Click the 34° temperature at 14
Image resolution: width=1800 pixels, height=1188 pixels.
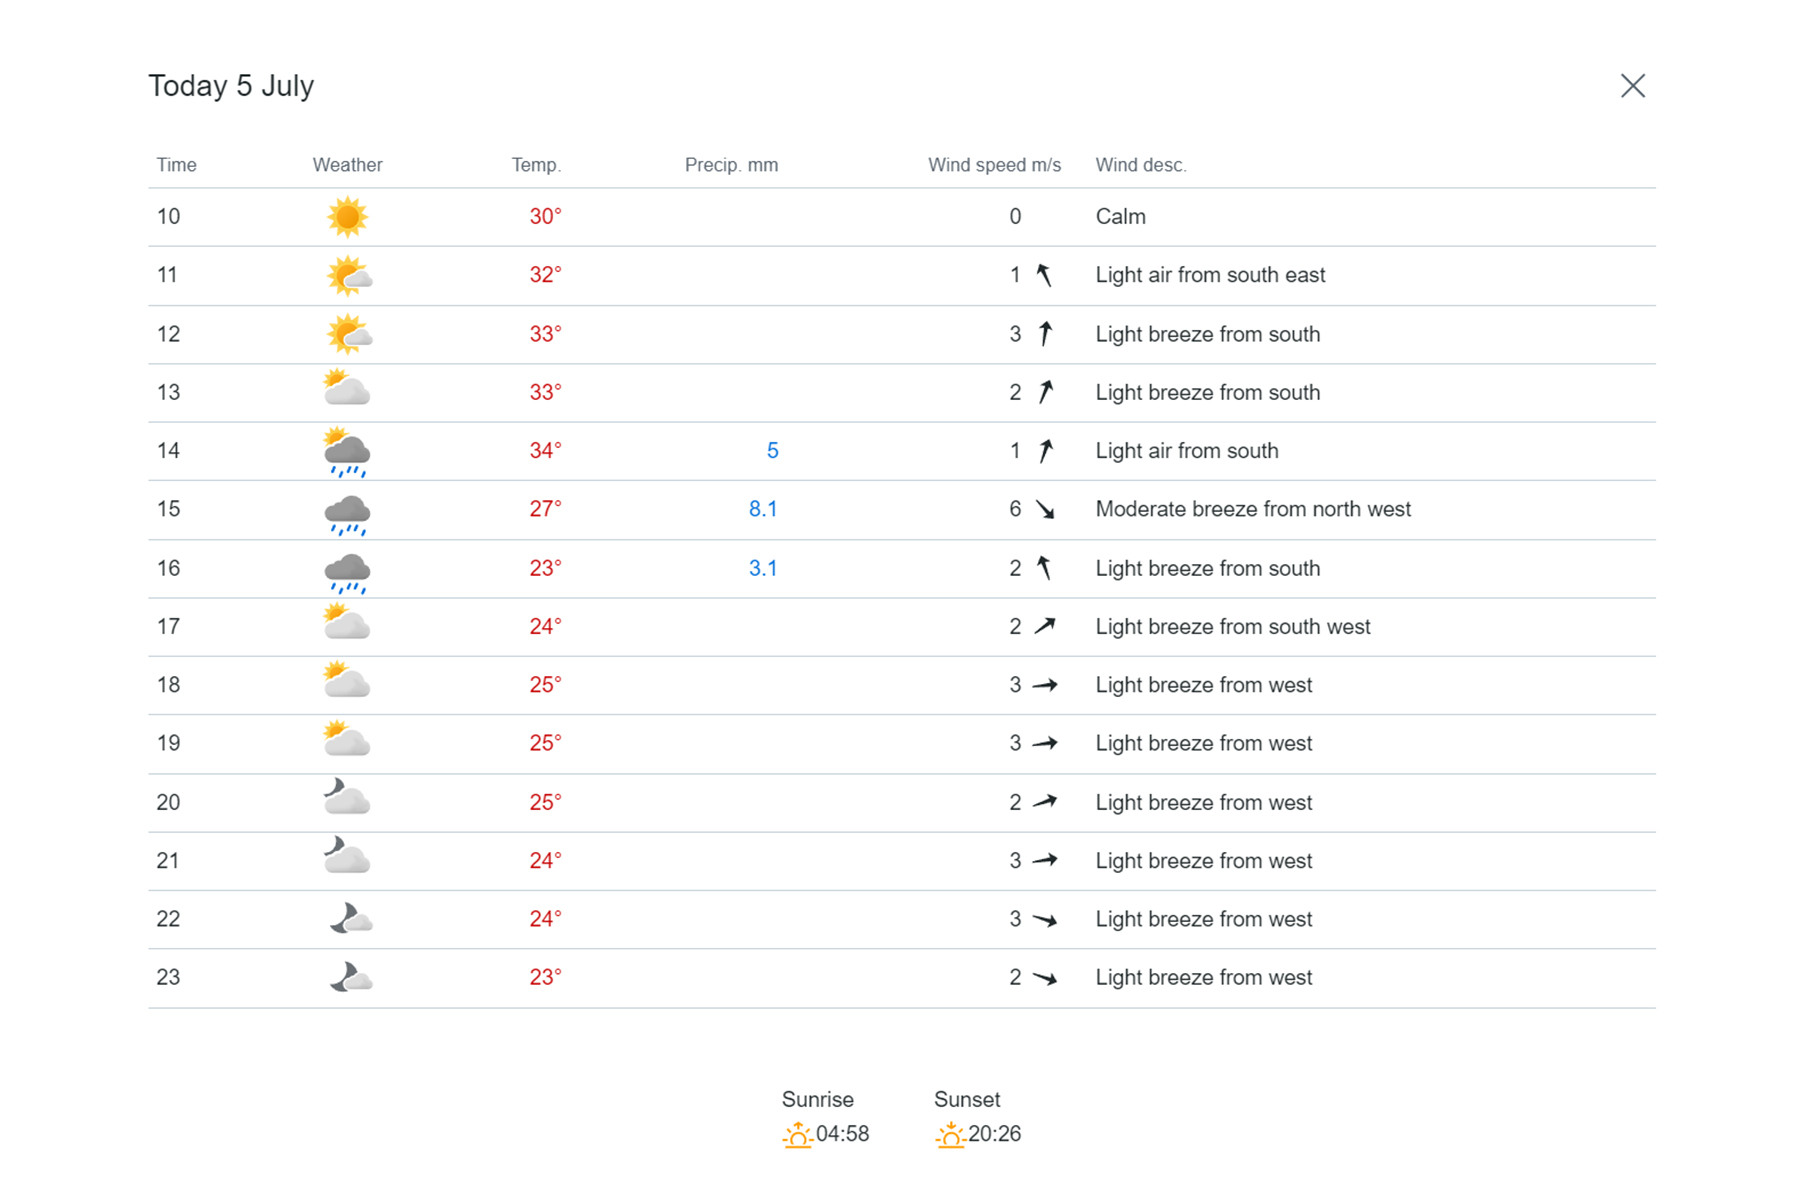(545, 451)
